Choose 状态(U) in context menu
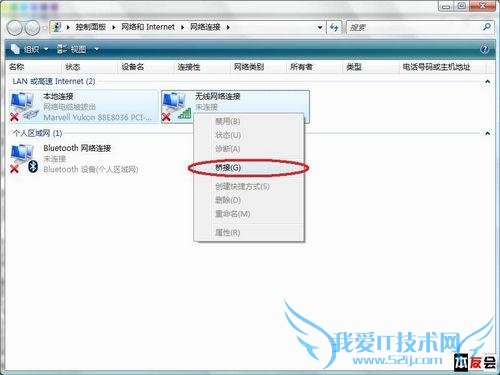The height and width of the screenshot is (375, 500). [249, 135]
